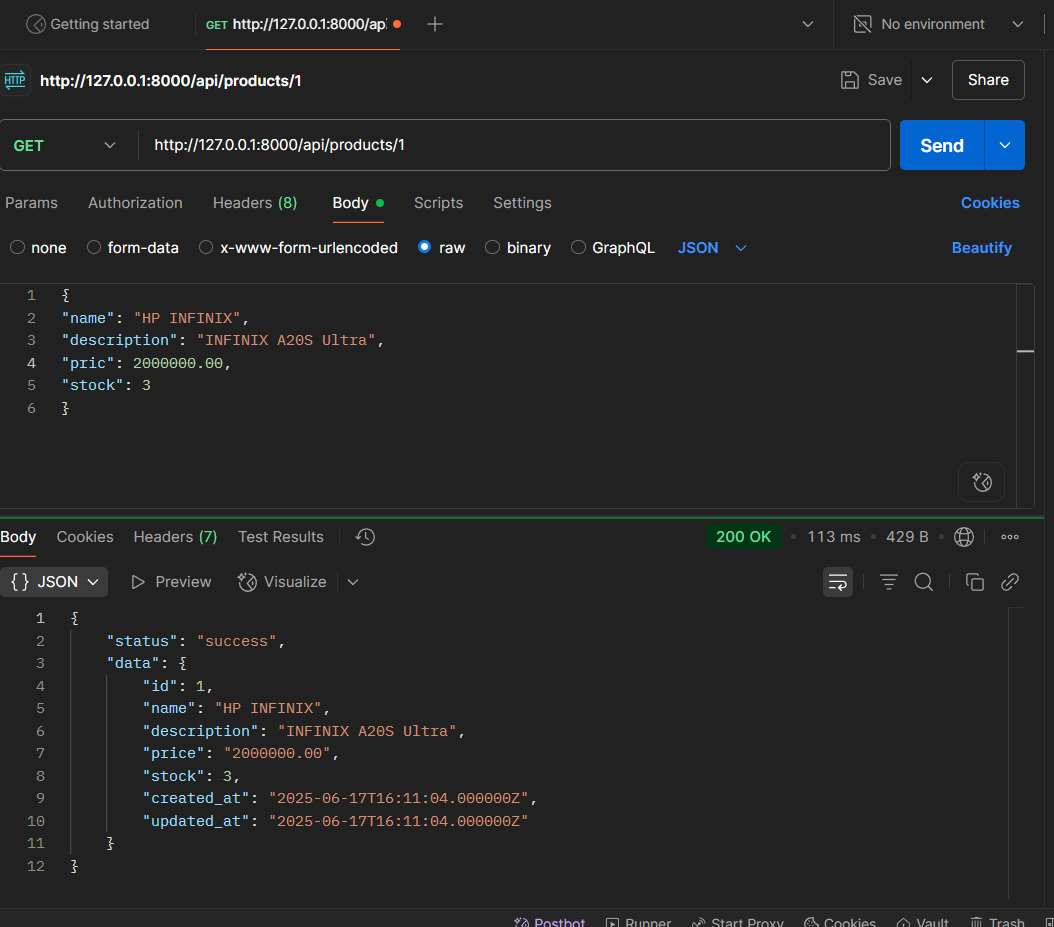Open the GET method dropdown
The height and width of the screenshot is (927, 1054).
click(66, 146)
